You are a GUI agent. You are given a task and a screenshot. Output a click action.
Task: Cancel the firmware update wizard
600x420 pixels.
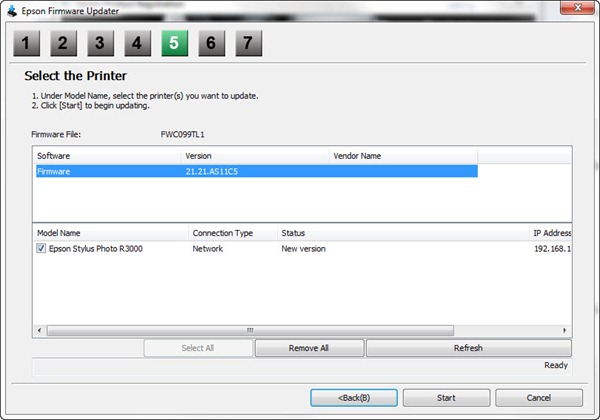[539, 398]
